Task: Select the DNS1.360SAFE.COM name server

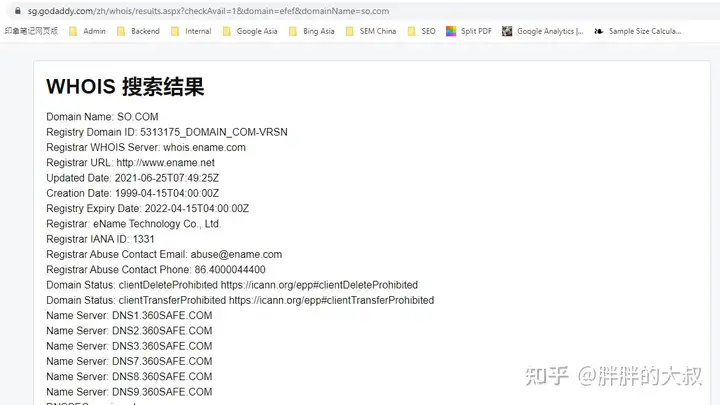Action: pyautogui.click(x=129, y=315)
